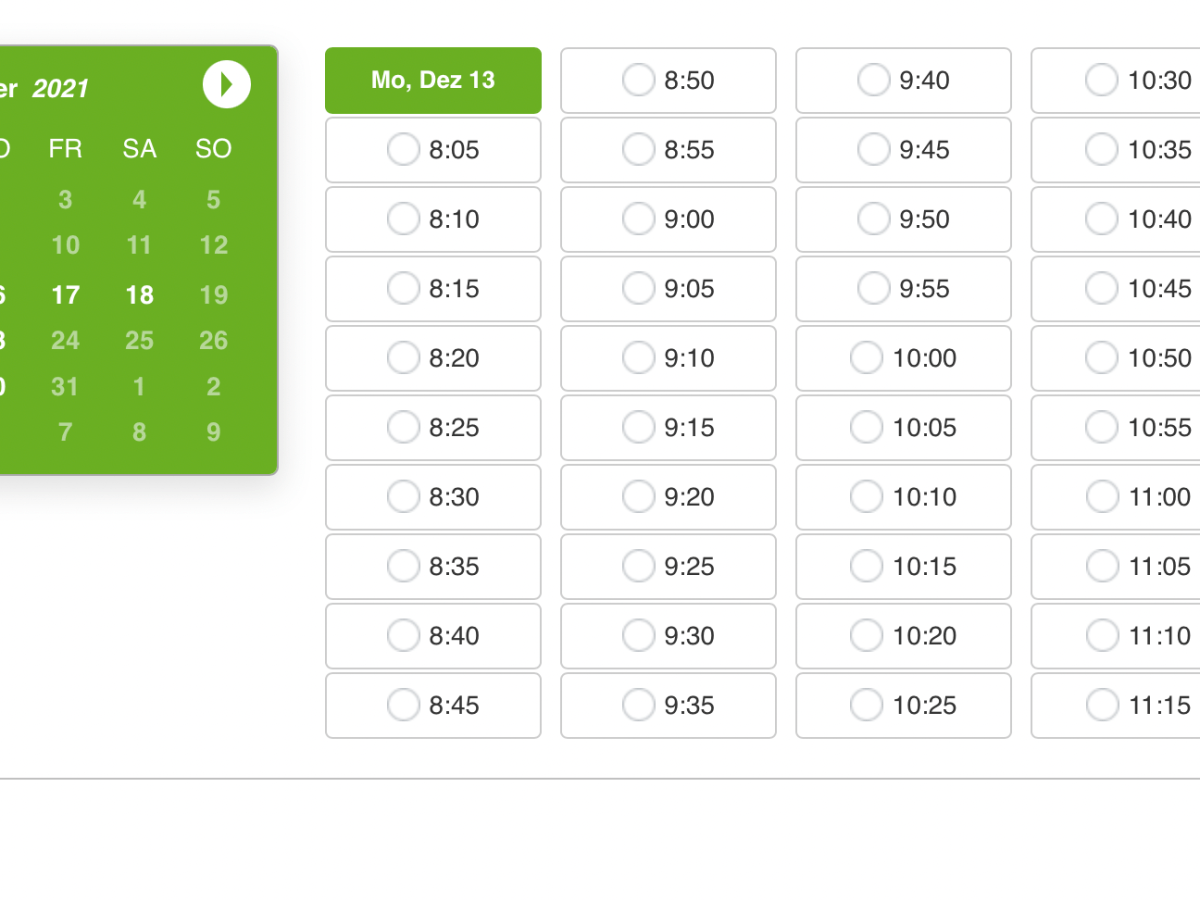Click the Mo, Dez 13 date header
The image size is (1200, 900).
[433, 80]
